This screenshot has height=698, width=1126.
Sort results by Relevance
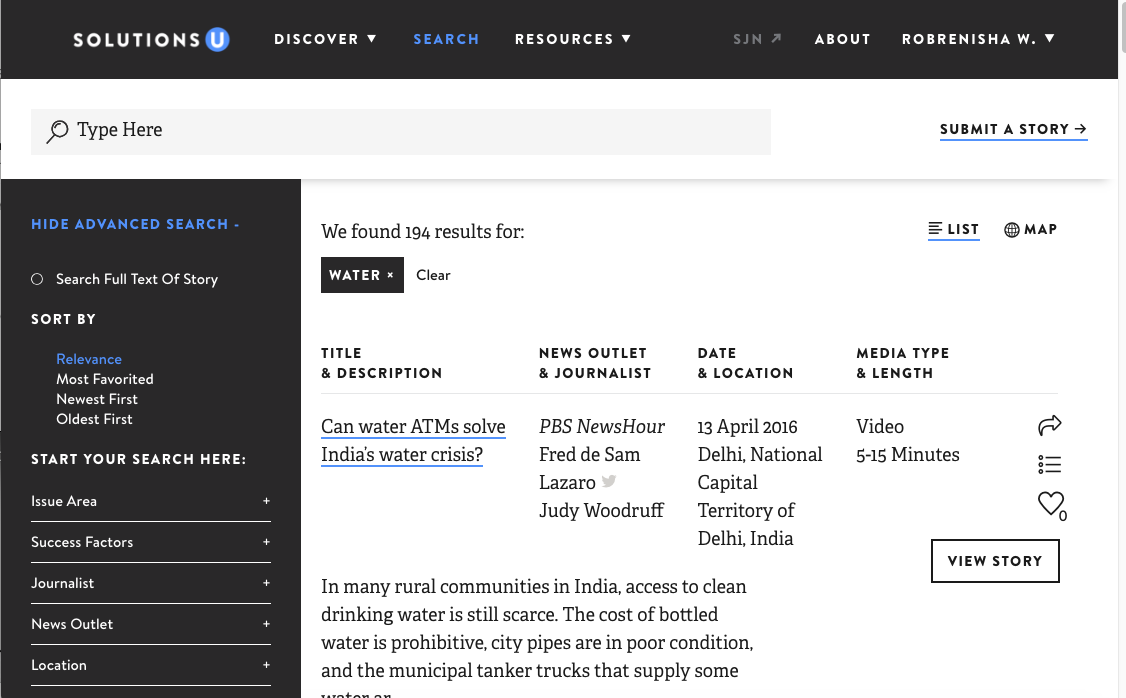pos(89,359)
